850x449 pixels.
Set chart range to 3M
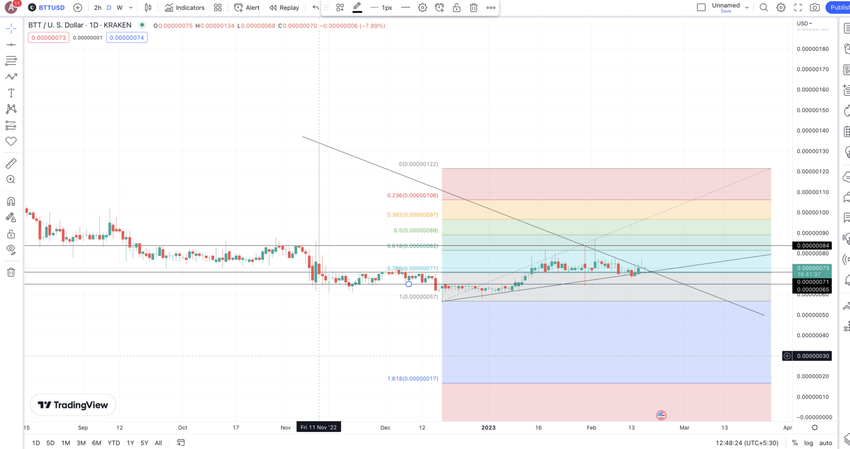(x=81, y=443)
